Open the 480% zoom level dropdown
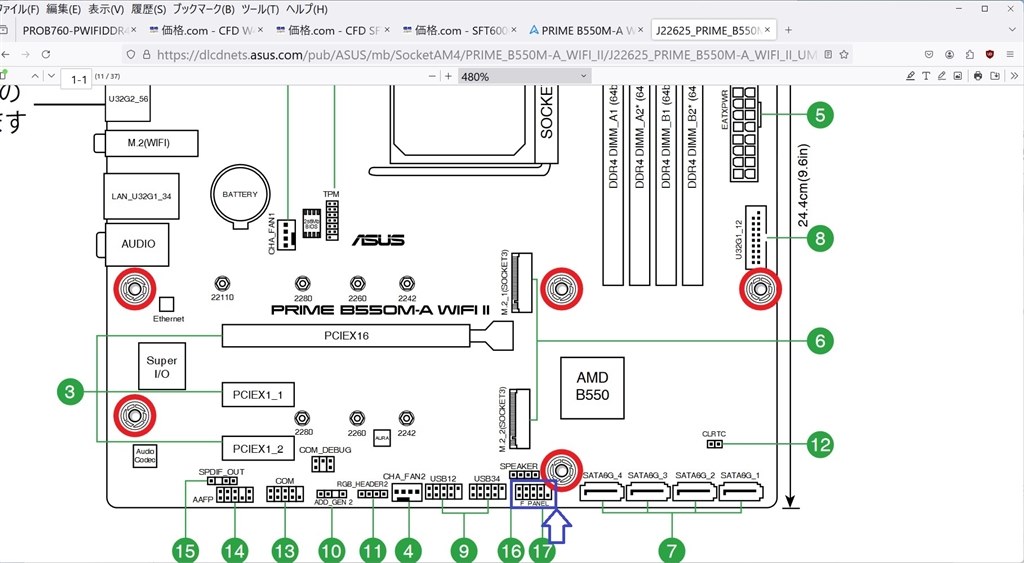The height and width of the screenshot is (563, 1024). tap(524, 76)
